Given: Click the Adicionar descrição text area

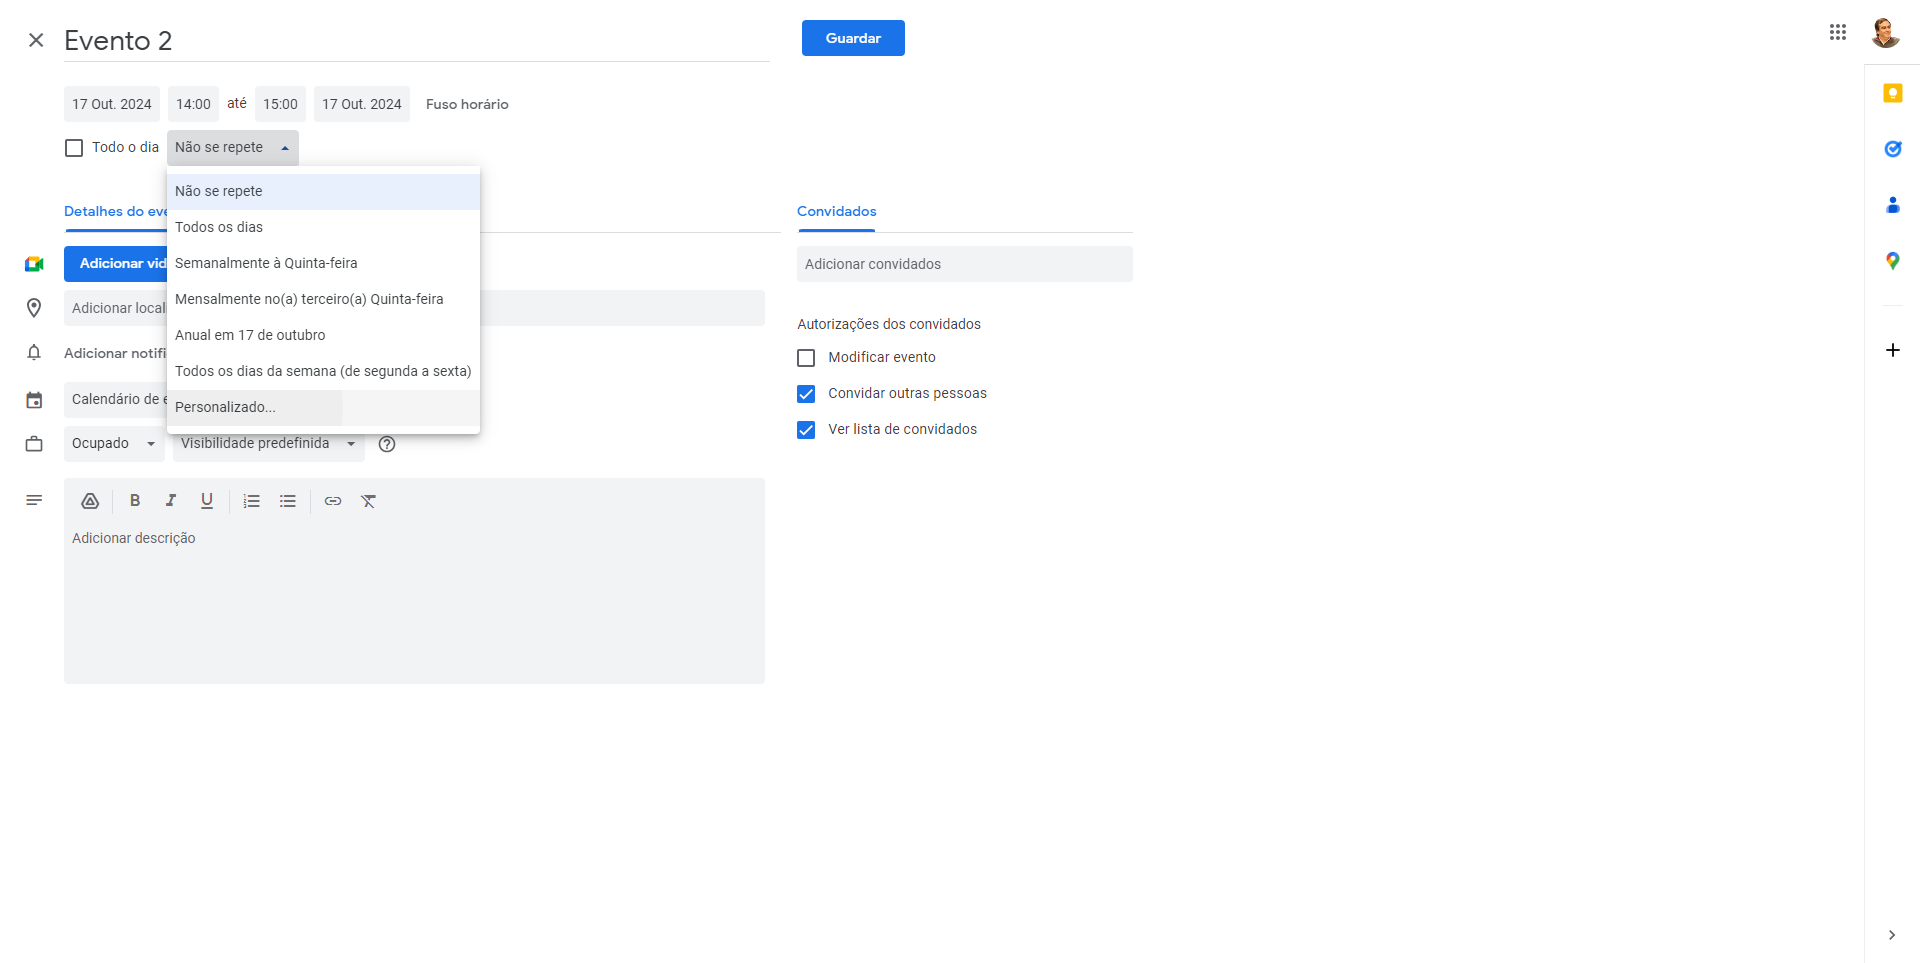Looking at the screenshot, I should (x=414, y=603).
